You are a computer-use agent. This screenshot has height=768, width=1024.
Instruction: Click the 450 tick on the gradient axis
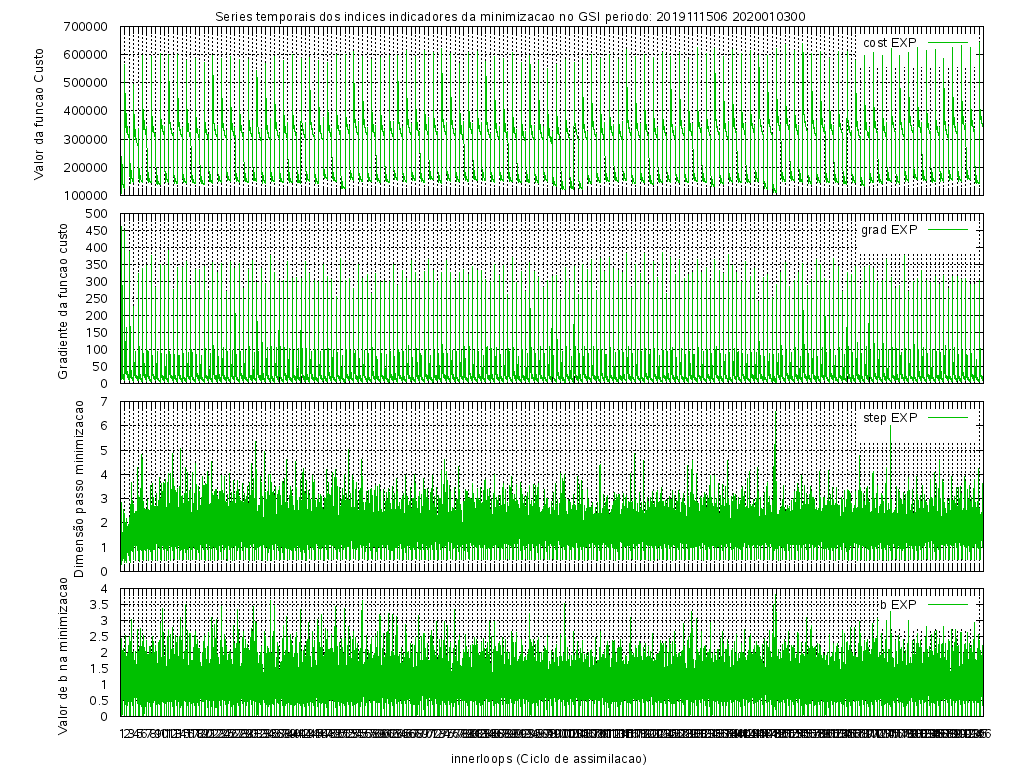pos(96,231)
